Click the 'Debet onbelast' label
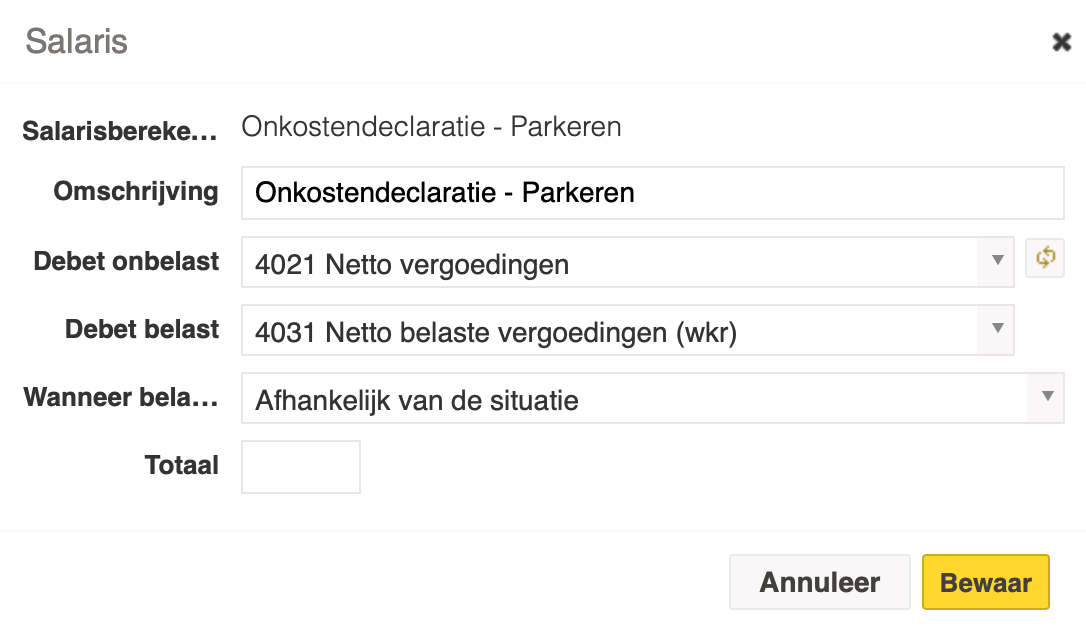The width and height of the screenshot is (1086, 638). click(126, 261)
